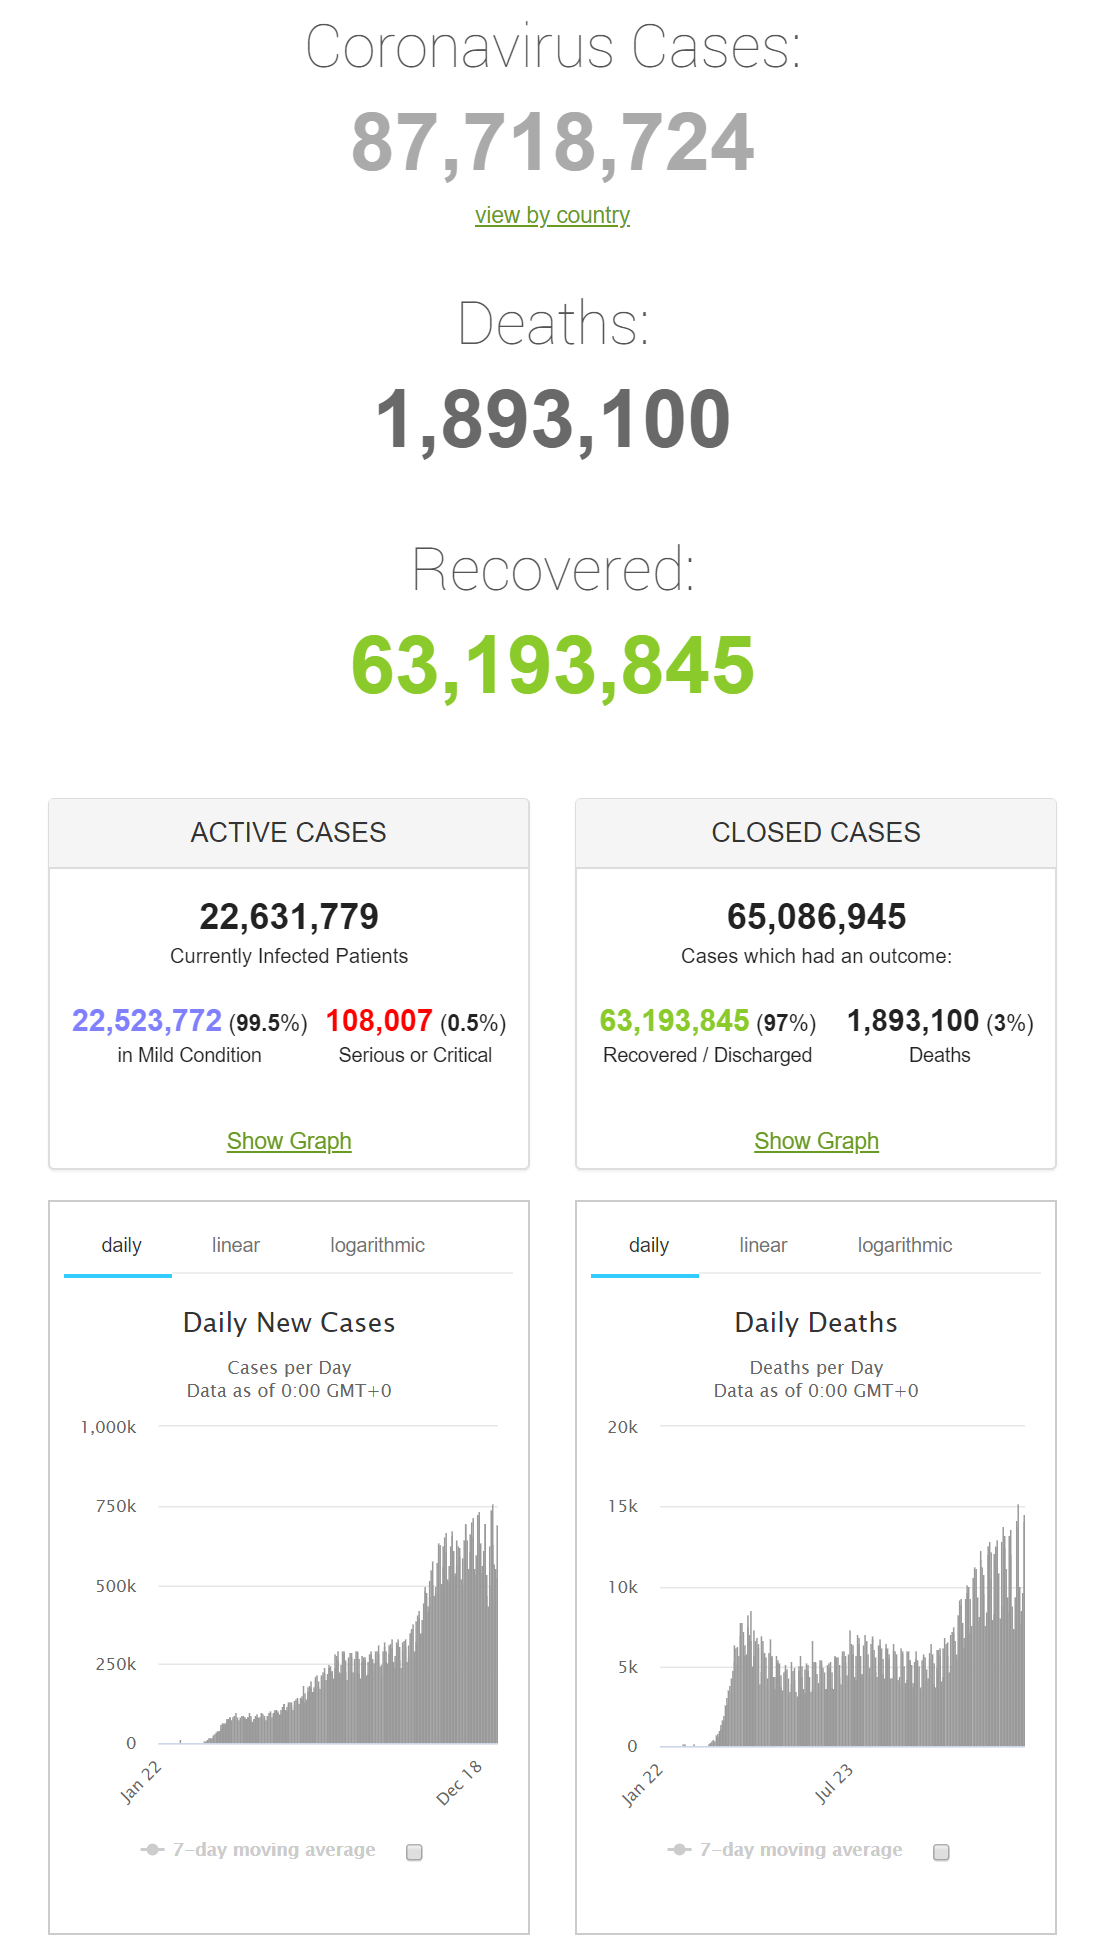Enable 7-day moving average checkbox for new cases
The height and width of the screenshot is (1957, 1105).
point(414,1852)
